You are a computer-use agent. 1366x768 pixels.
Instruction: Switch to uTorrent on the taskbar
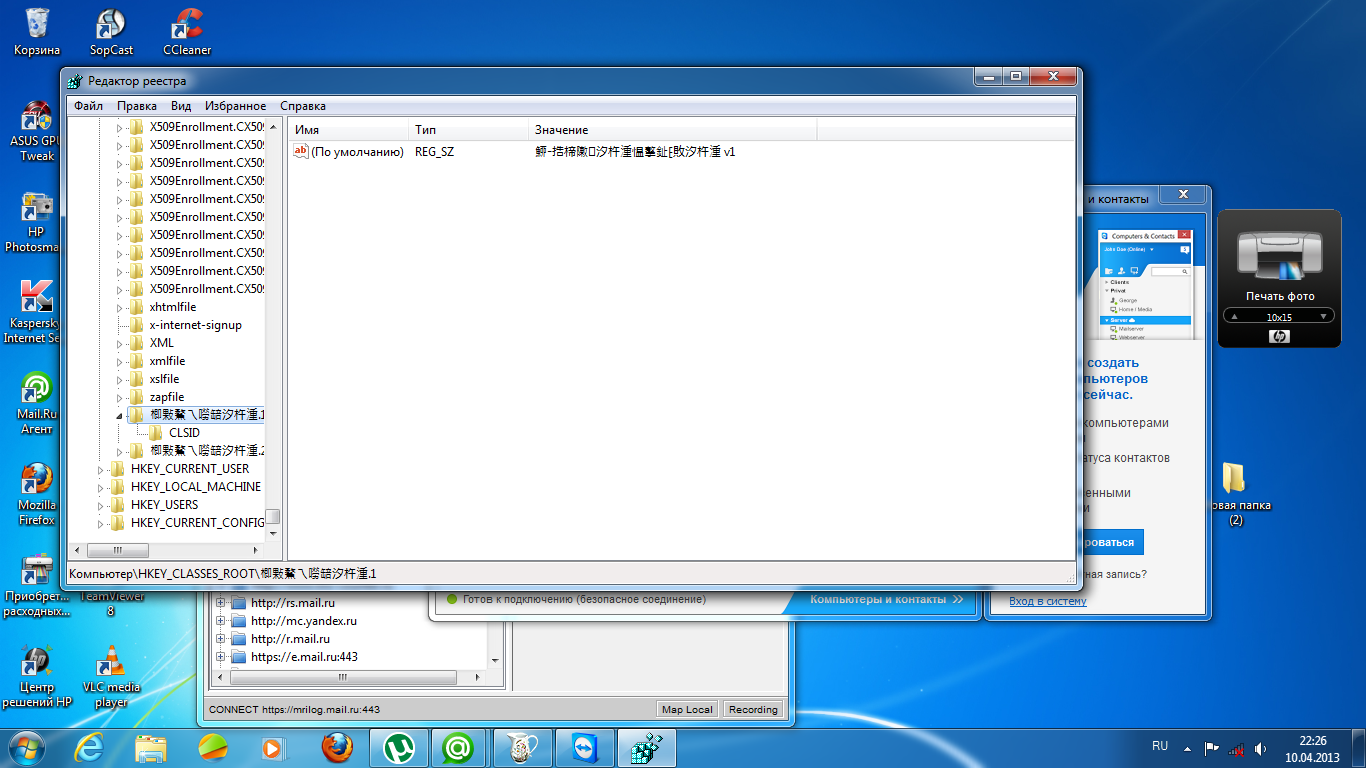(x=400, y=747)
